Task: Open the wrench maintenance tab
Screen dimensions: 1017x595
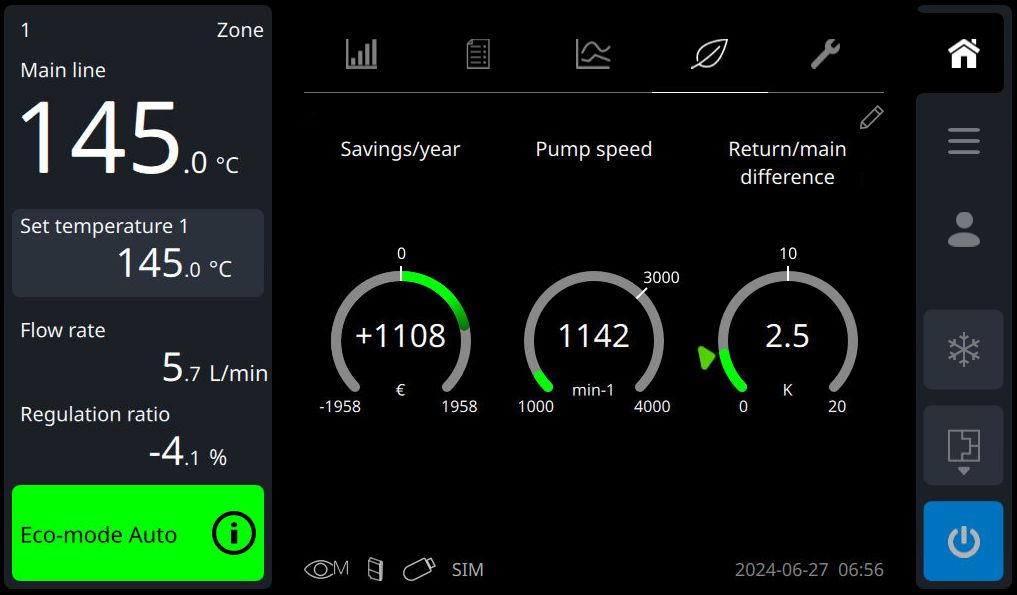Action: point(826,54)
